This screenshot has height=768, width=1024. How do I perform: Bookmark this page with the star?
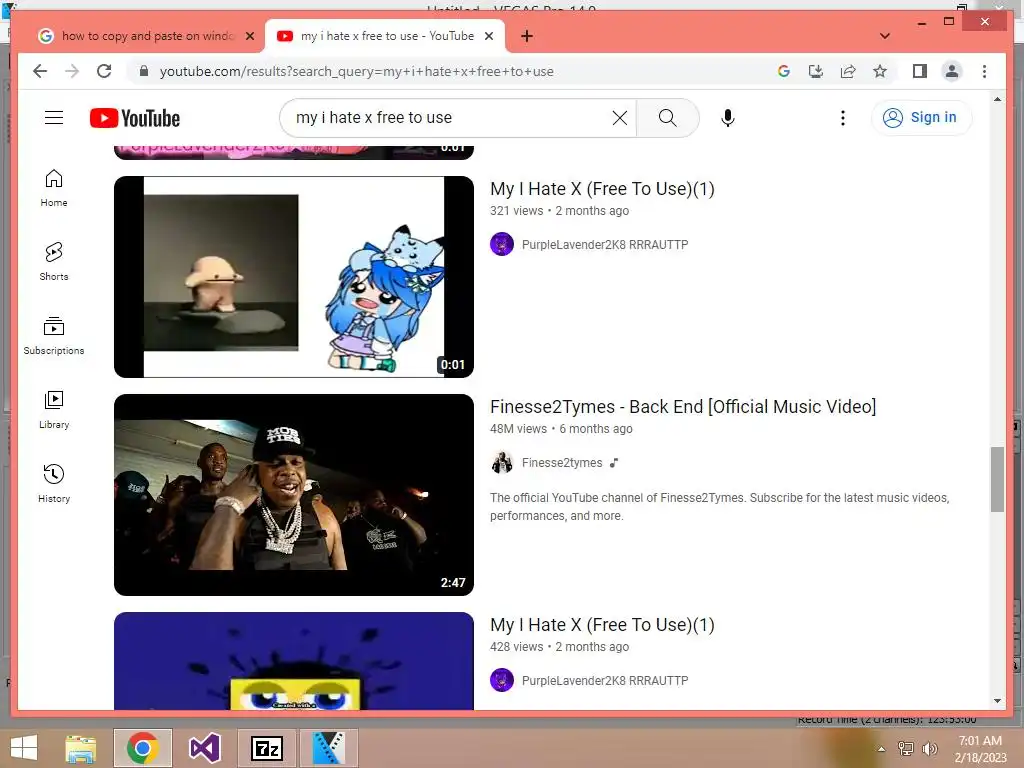(x=880, y=71)
